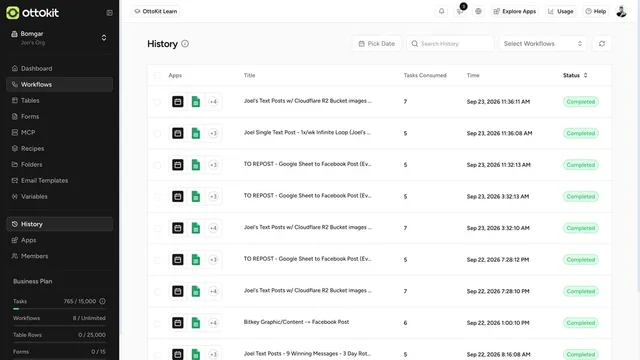Click the Business Plan label

[x=33, y=281]
